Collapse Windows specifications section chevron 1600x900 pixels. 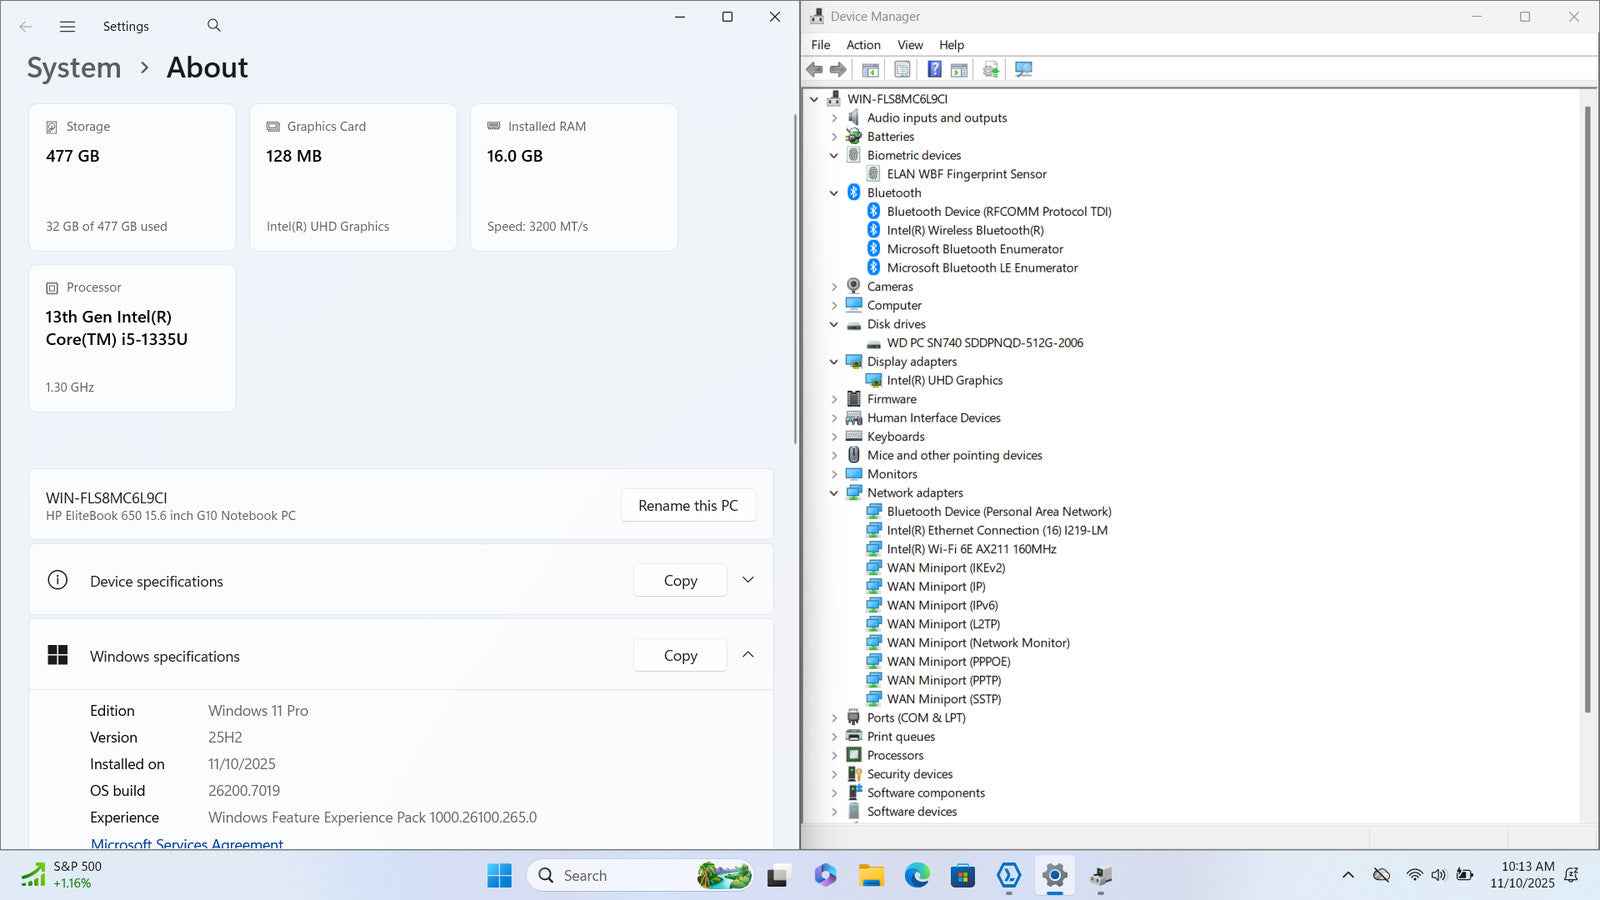pos(748,655)
